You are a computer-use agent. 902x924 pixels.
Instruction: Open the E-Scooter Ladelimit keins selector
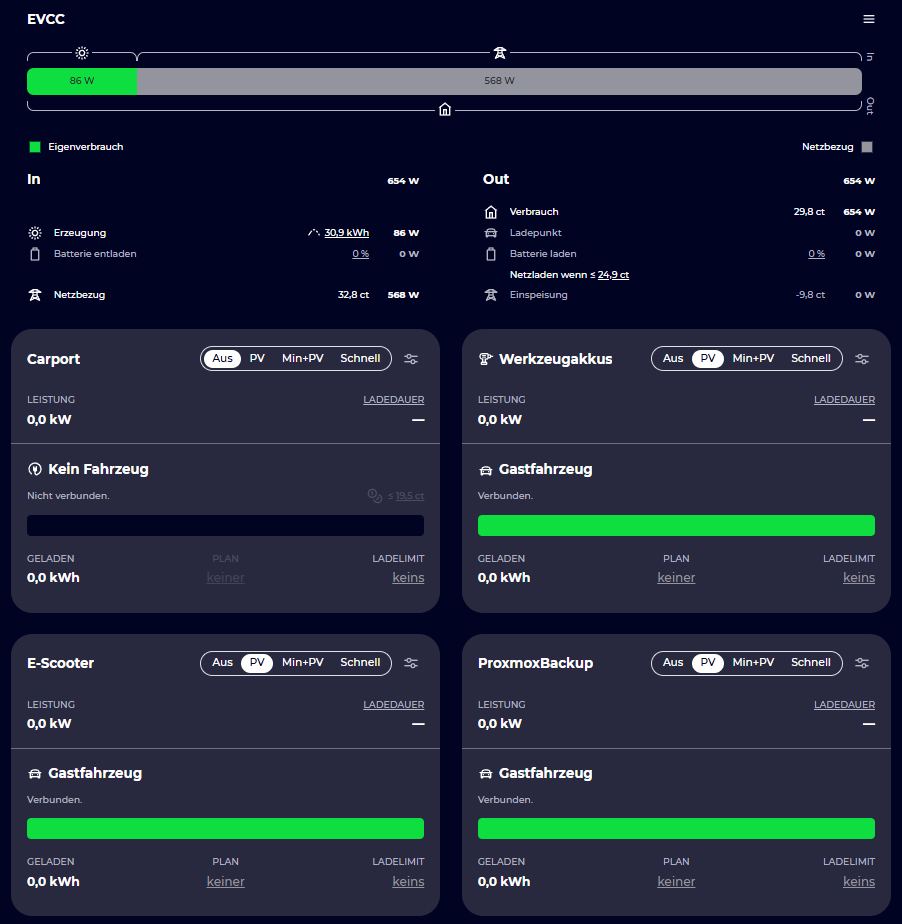coord(408,882)
